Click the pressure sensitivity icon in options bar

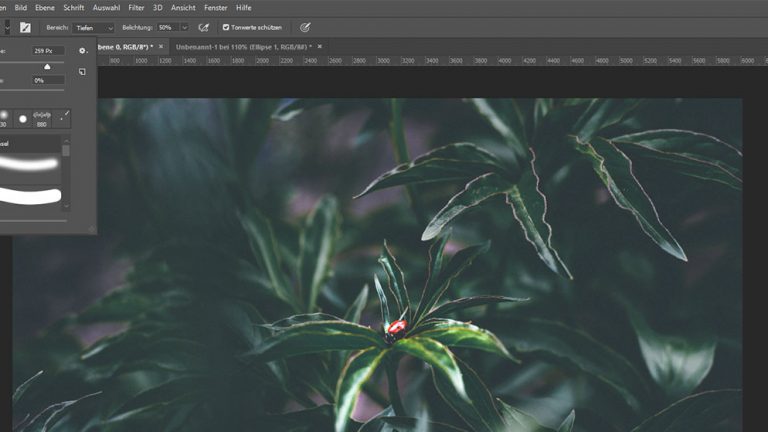coord(305,27)
